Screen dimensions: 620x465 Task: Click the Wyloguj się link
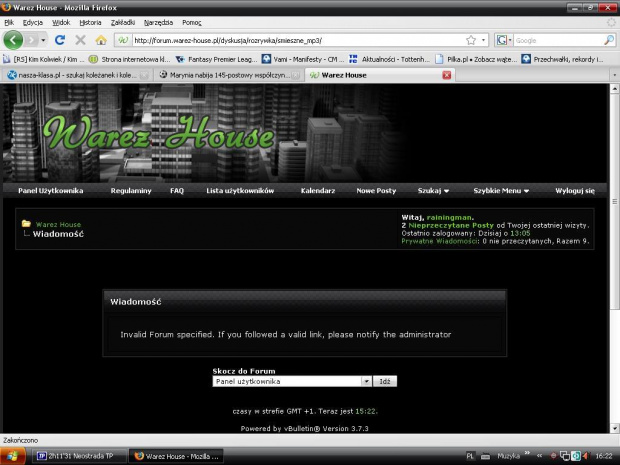[574, 190]
